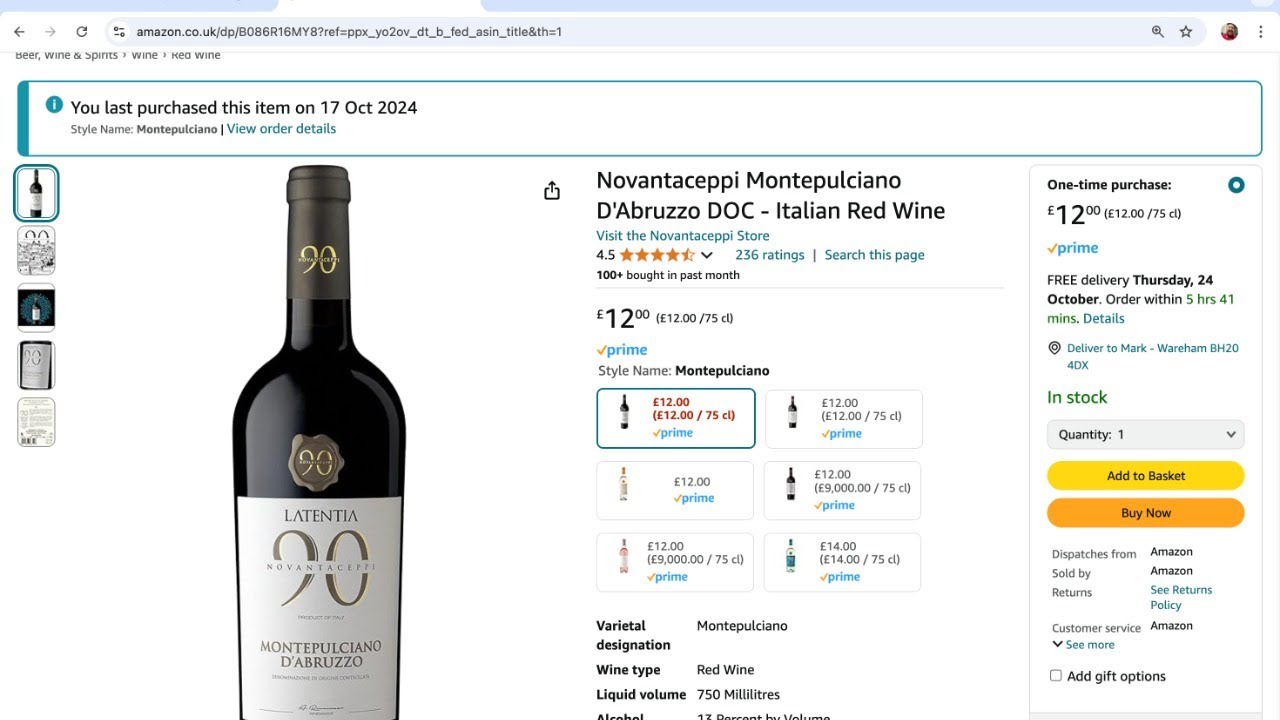
Task: Select the £14.00 style option
Action: [842, 562]
